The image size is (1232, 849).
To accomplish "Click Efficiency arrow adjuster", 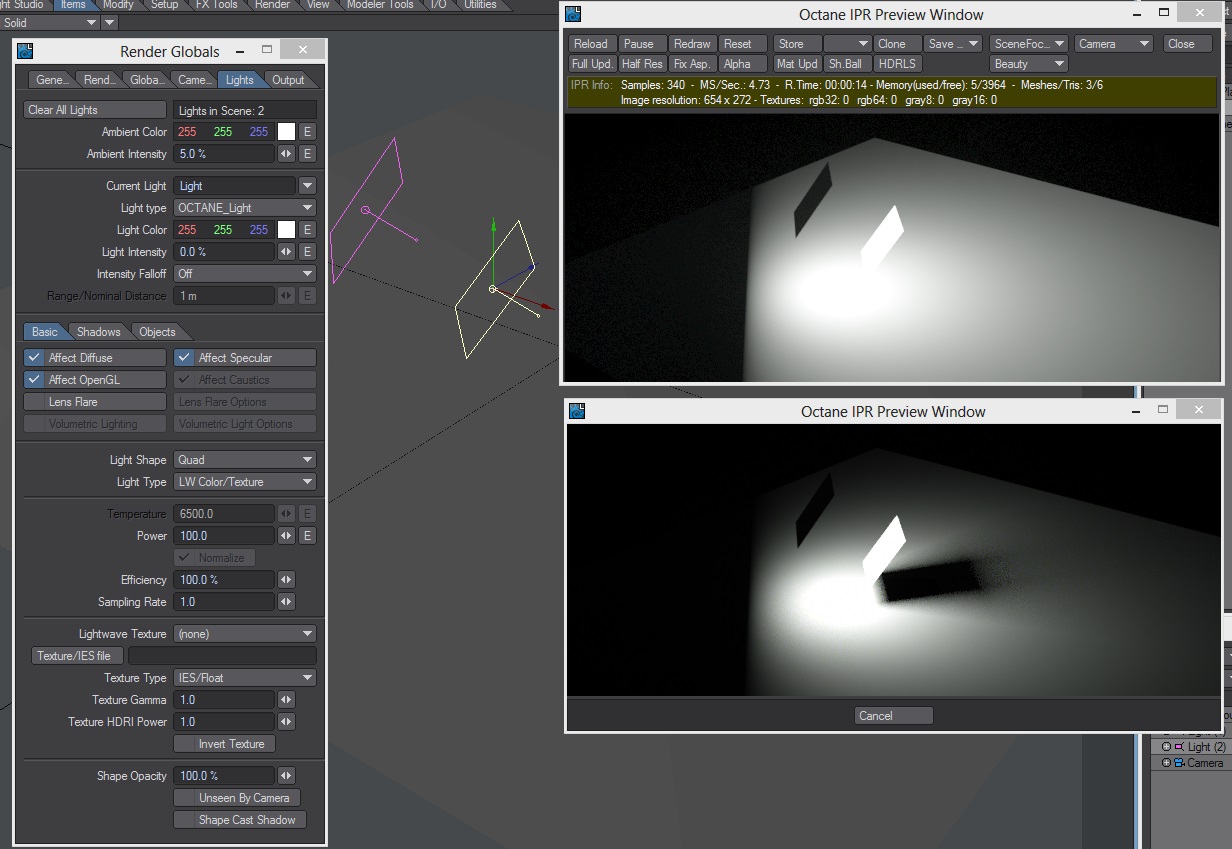I will pos(286,580).
